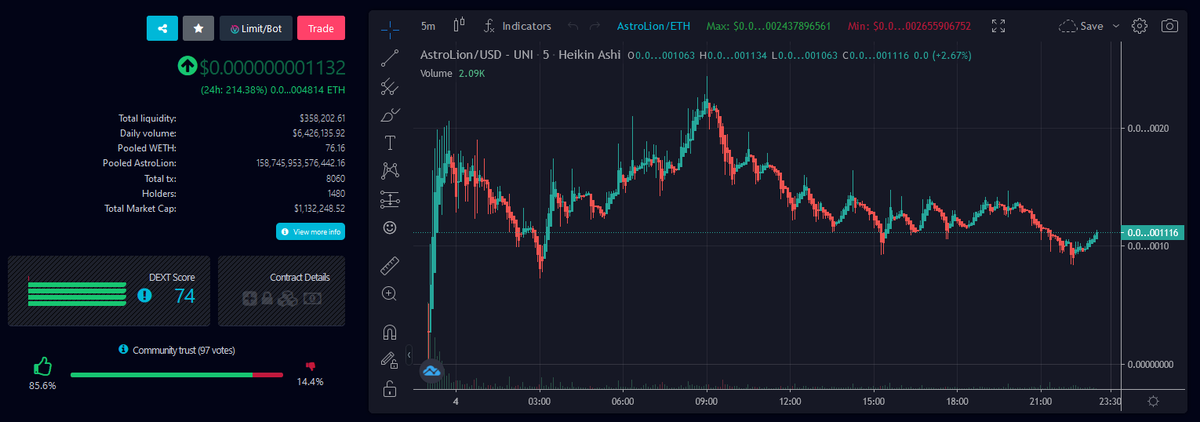
Task: Select the prediction and measurement tool
Action: (390, 199)
